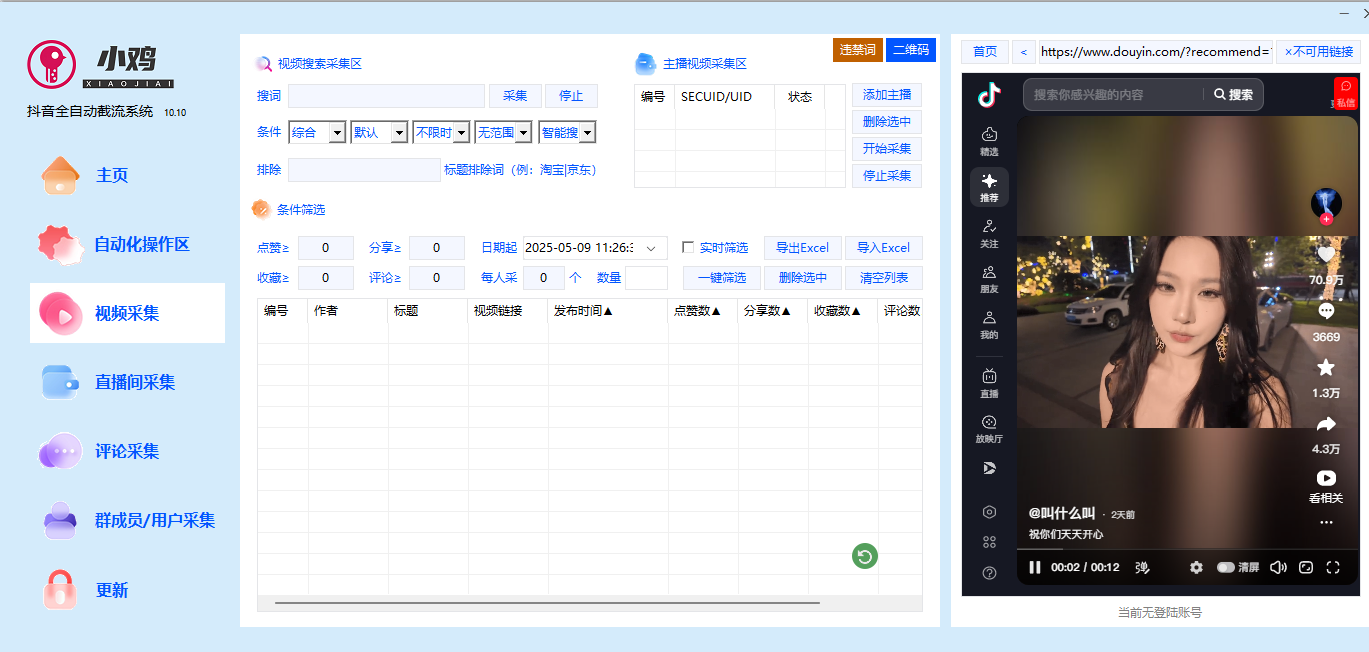Click the 导出Excel button
The height and width of the screenshot is (652, 1369).
pyautogui.click(x=802, y=247)
